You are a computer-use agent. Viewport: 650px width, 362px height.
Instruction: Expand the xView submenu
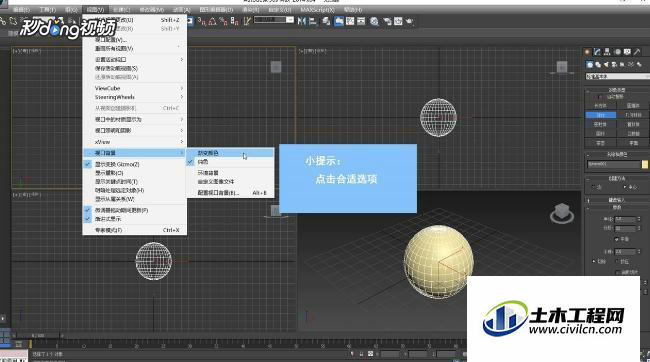pos(135,142)
